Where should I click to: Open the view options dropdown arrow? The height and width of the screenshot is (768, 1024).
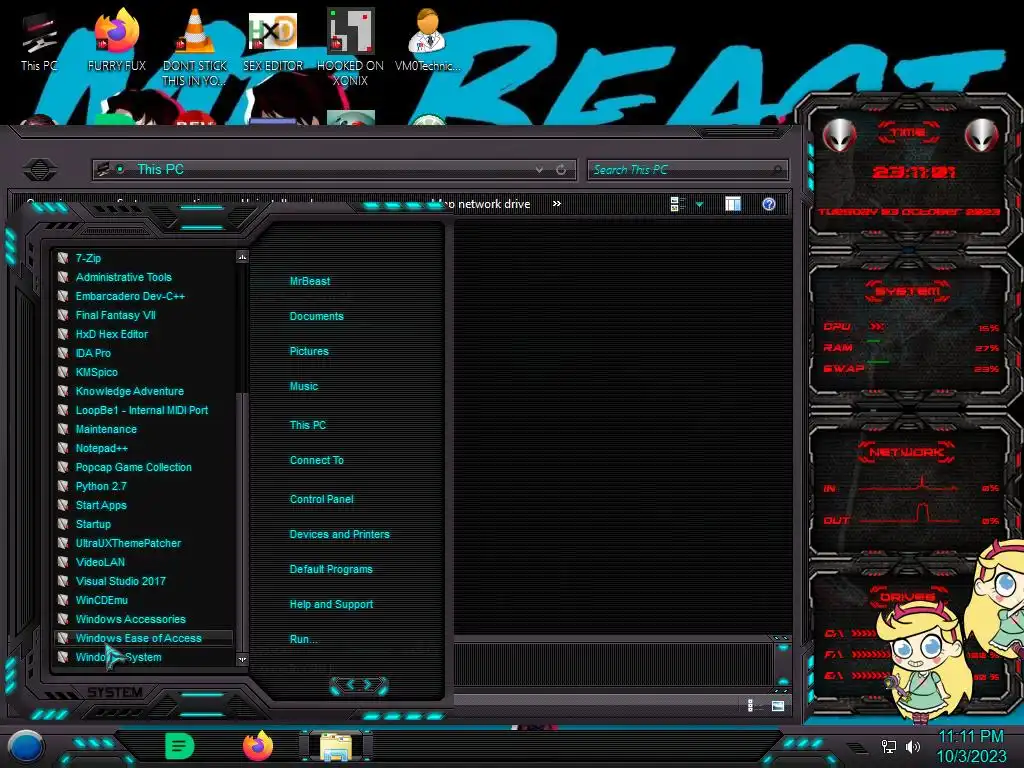[x=699, y=204]
